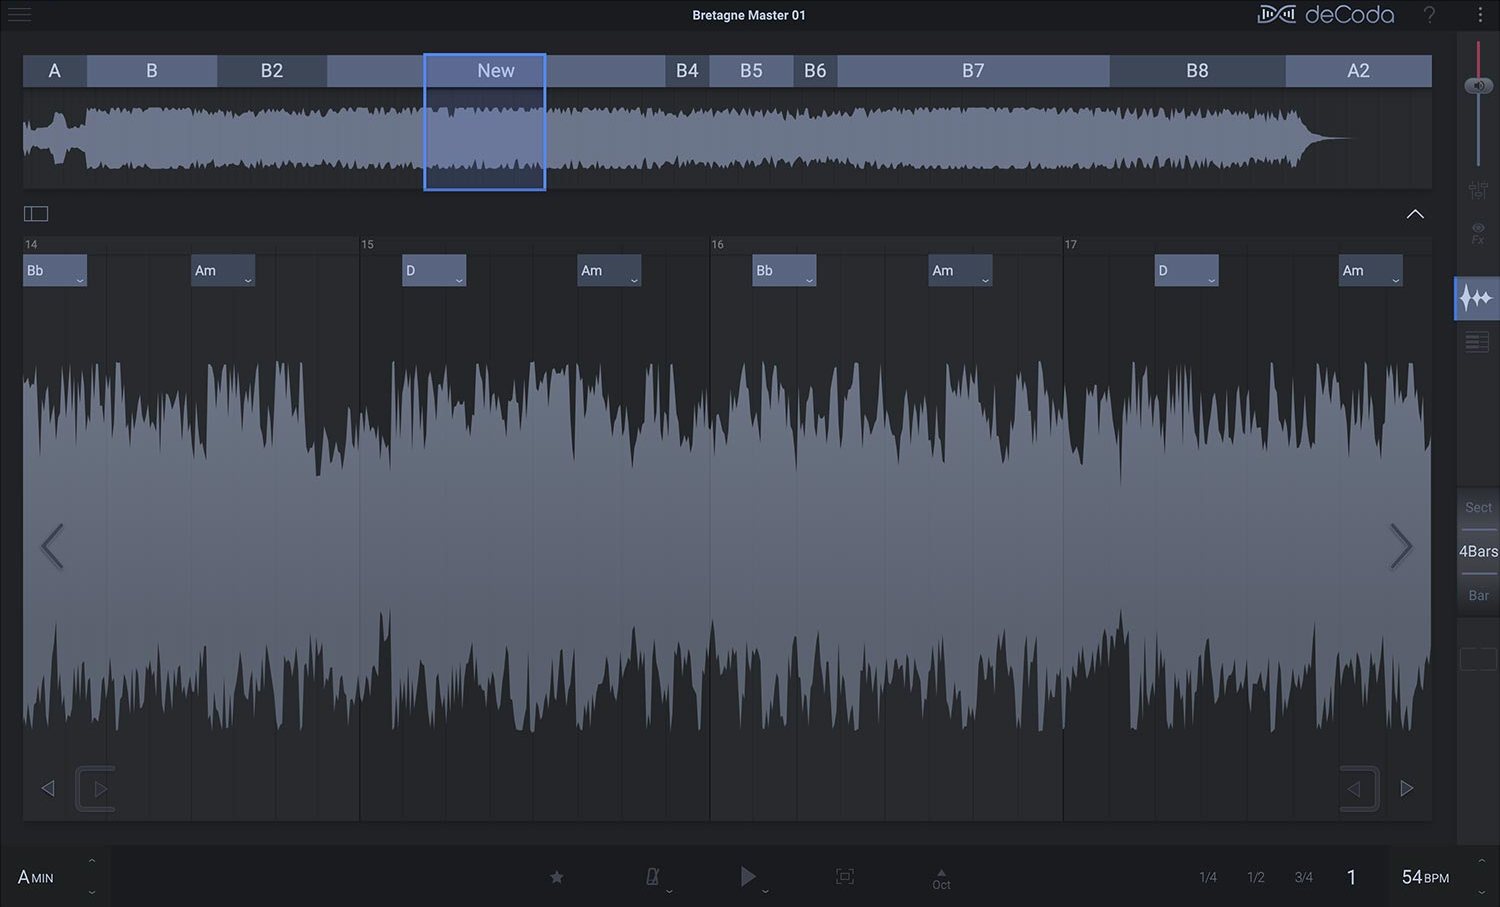Viewport: 1500px width, 907px height.
Task: Click the star bookmark icon in the transport bar
Action: point(557,877)
